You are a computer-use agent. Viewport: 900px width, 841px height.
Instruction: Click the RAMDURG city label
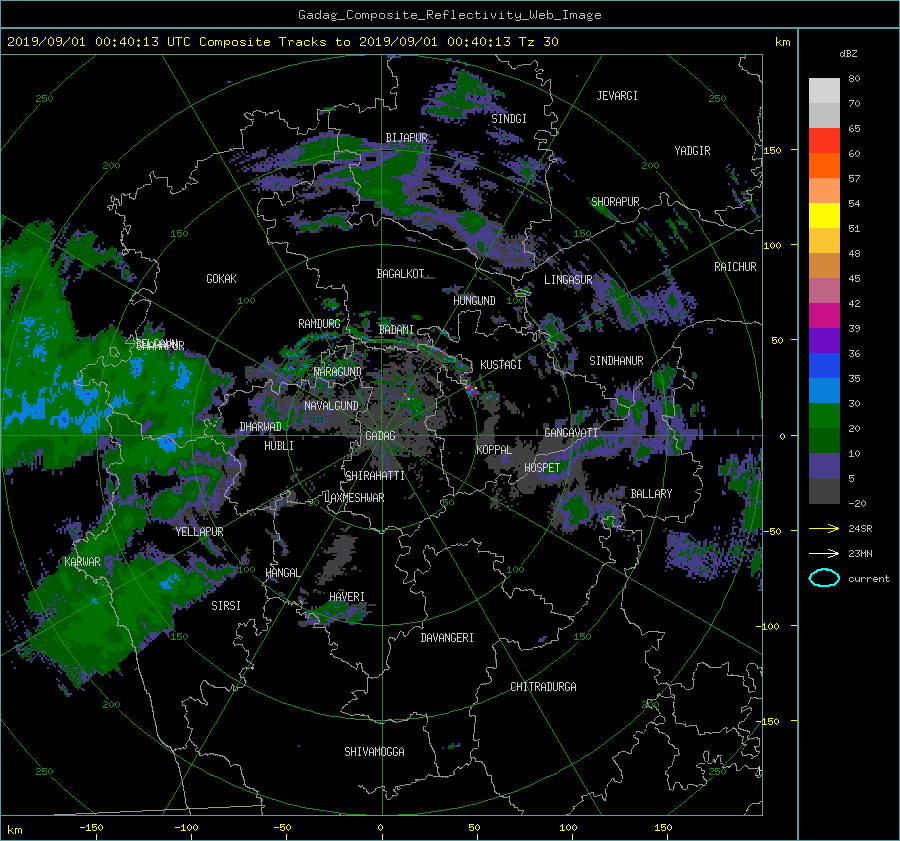319,324
